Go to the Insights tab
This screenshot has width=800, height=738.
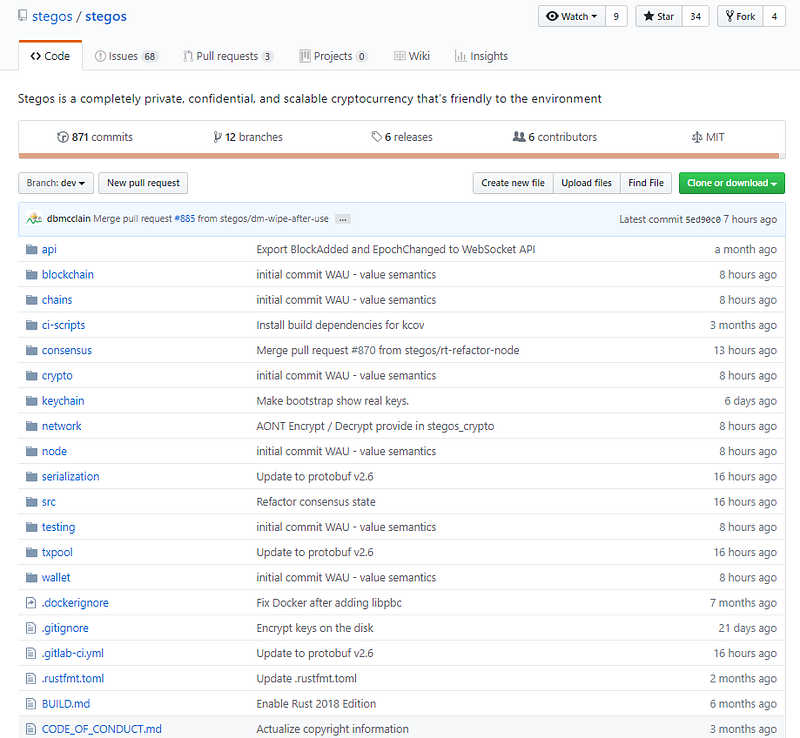(481, 56)
